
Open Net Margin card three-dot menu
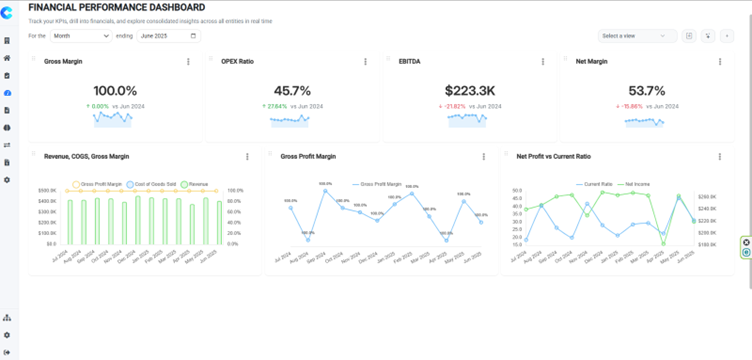click(720, 62)
